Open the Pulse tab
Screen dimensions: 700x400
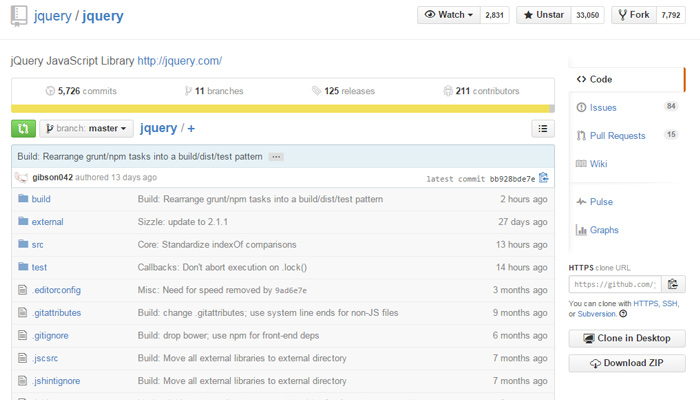coord(601,202)
